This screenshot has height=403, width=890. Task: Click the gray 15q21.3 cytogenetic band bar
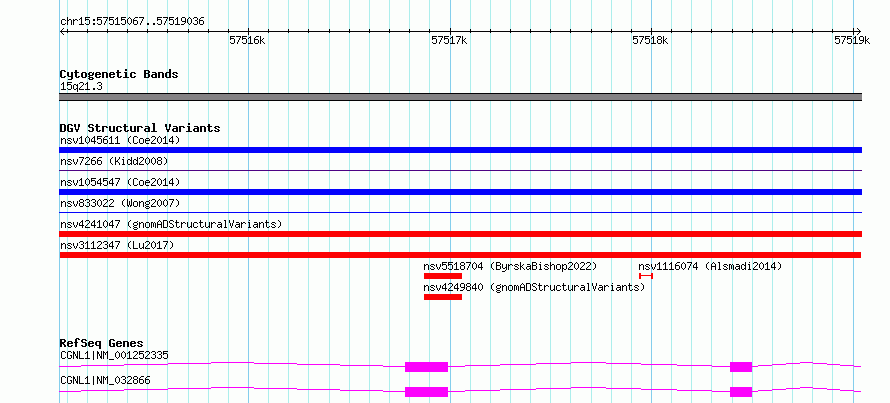click(x=460, y=97)
